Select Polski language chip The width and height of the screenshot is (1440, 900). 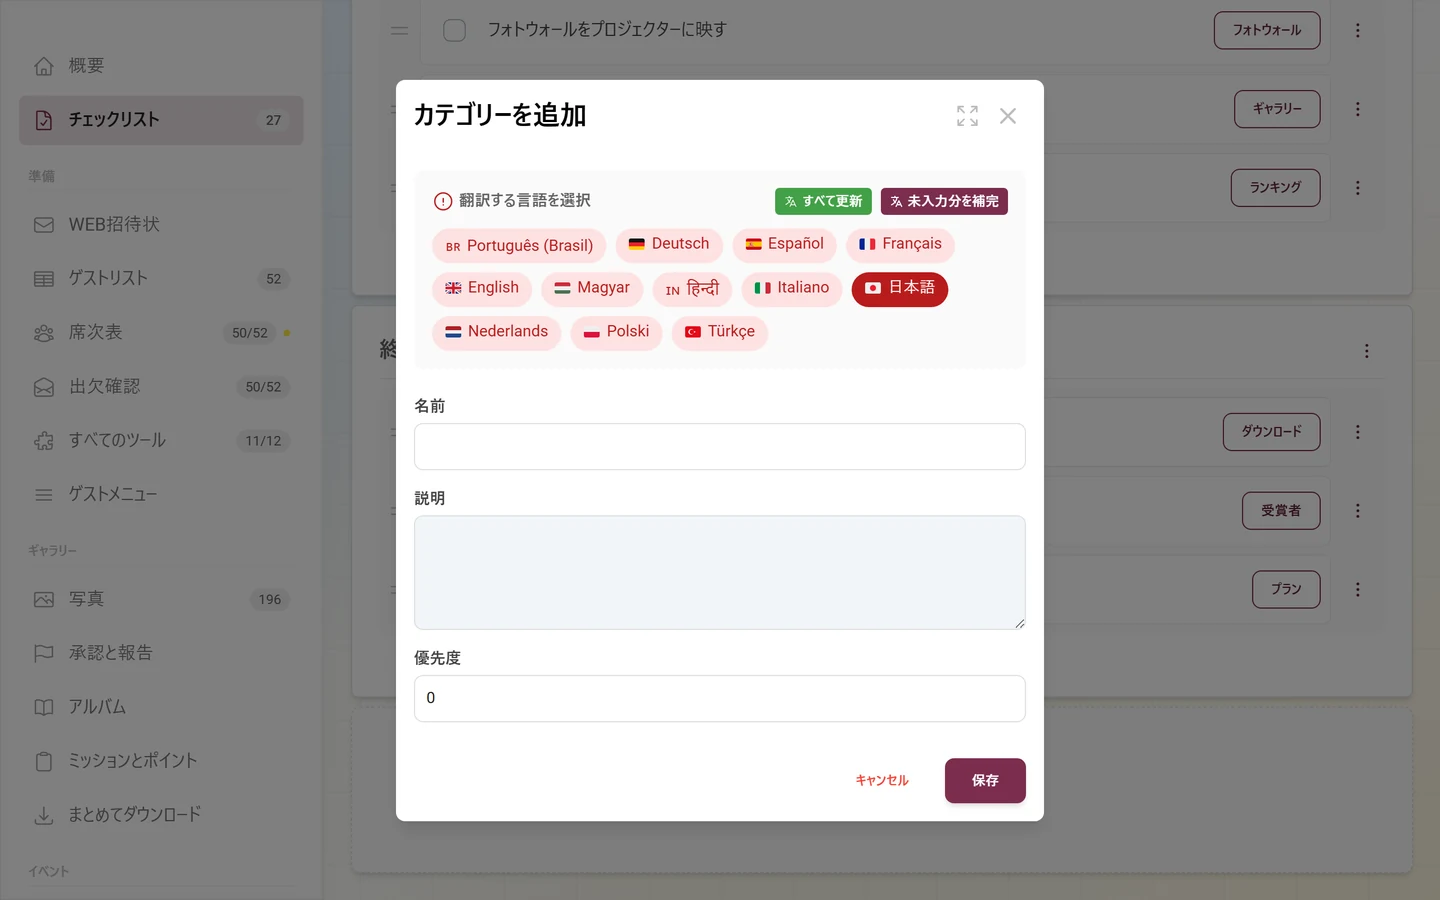[616, 333]
